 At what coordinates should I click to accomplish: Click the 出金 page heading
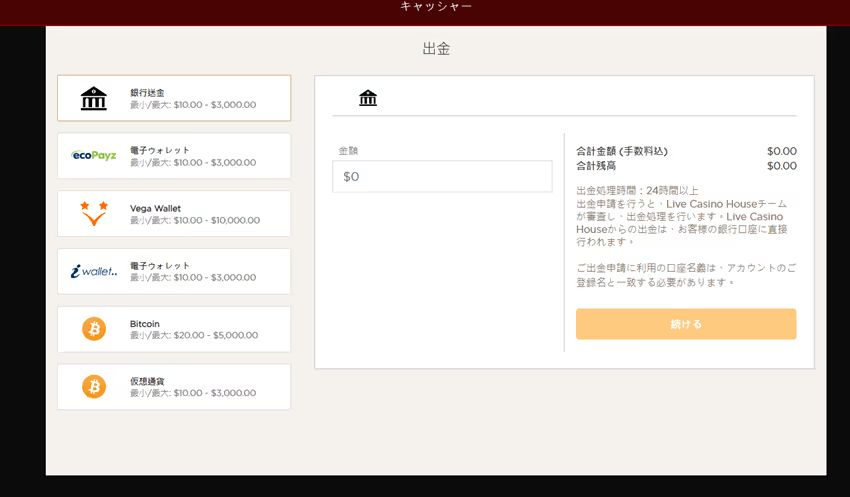(436, 49)
